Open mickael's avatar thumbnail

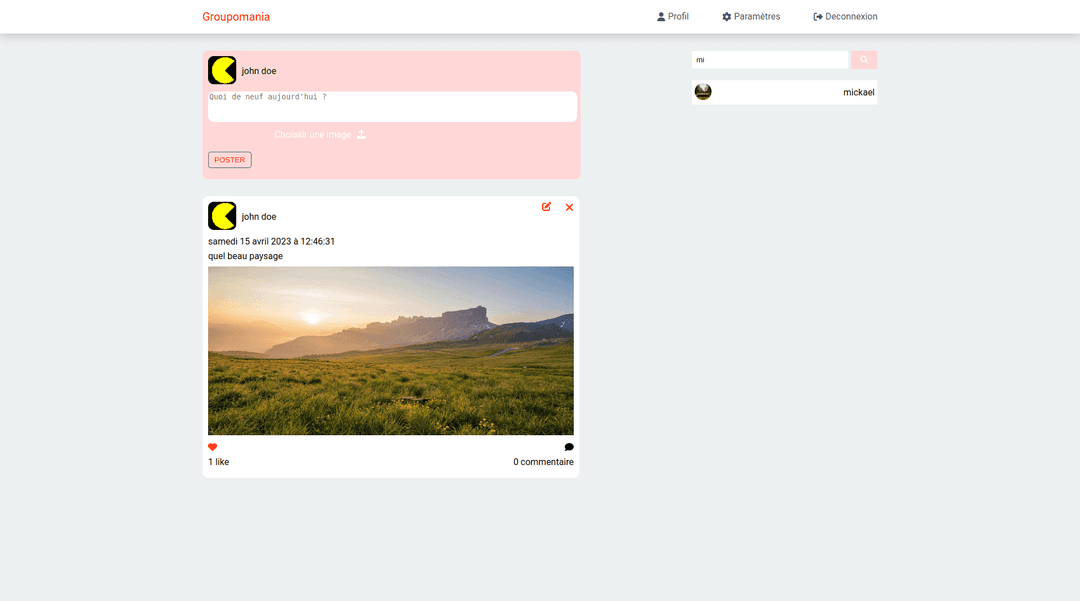point(703,92)
